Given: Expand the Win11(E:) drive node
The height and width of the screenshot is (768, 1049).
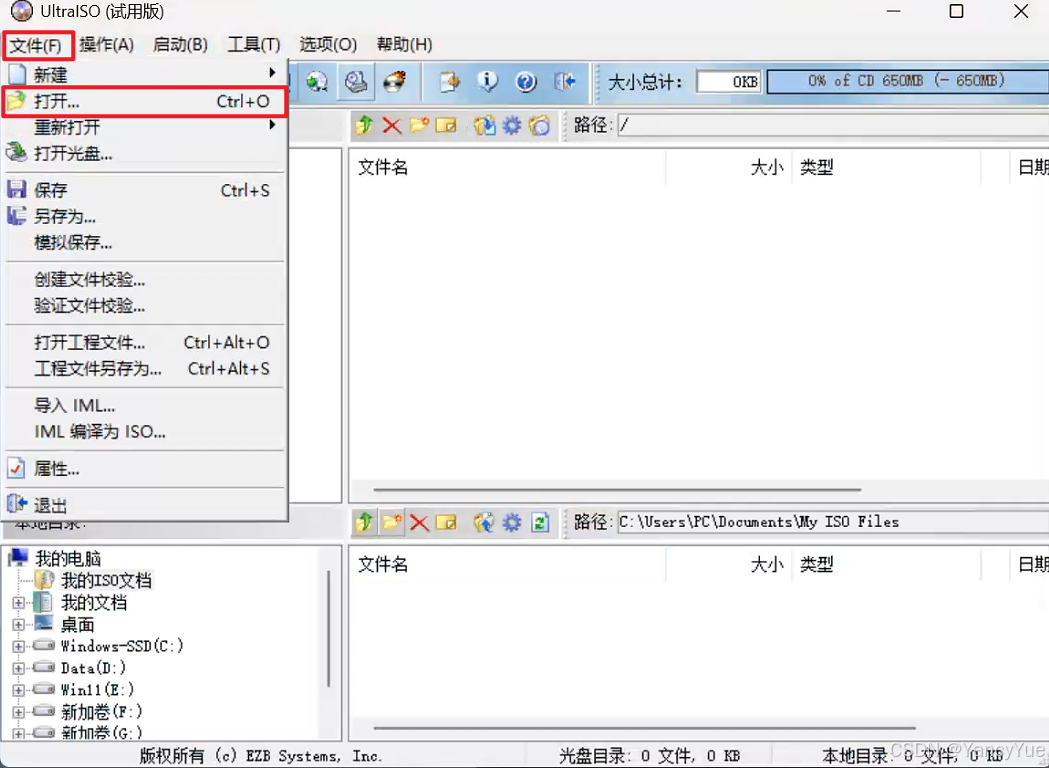Looking at the screenshot, I should (x=19, y=690).
